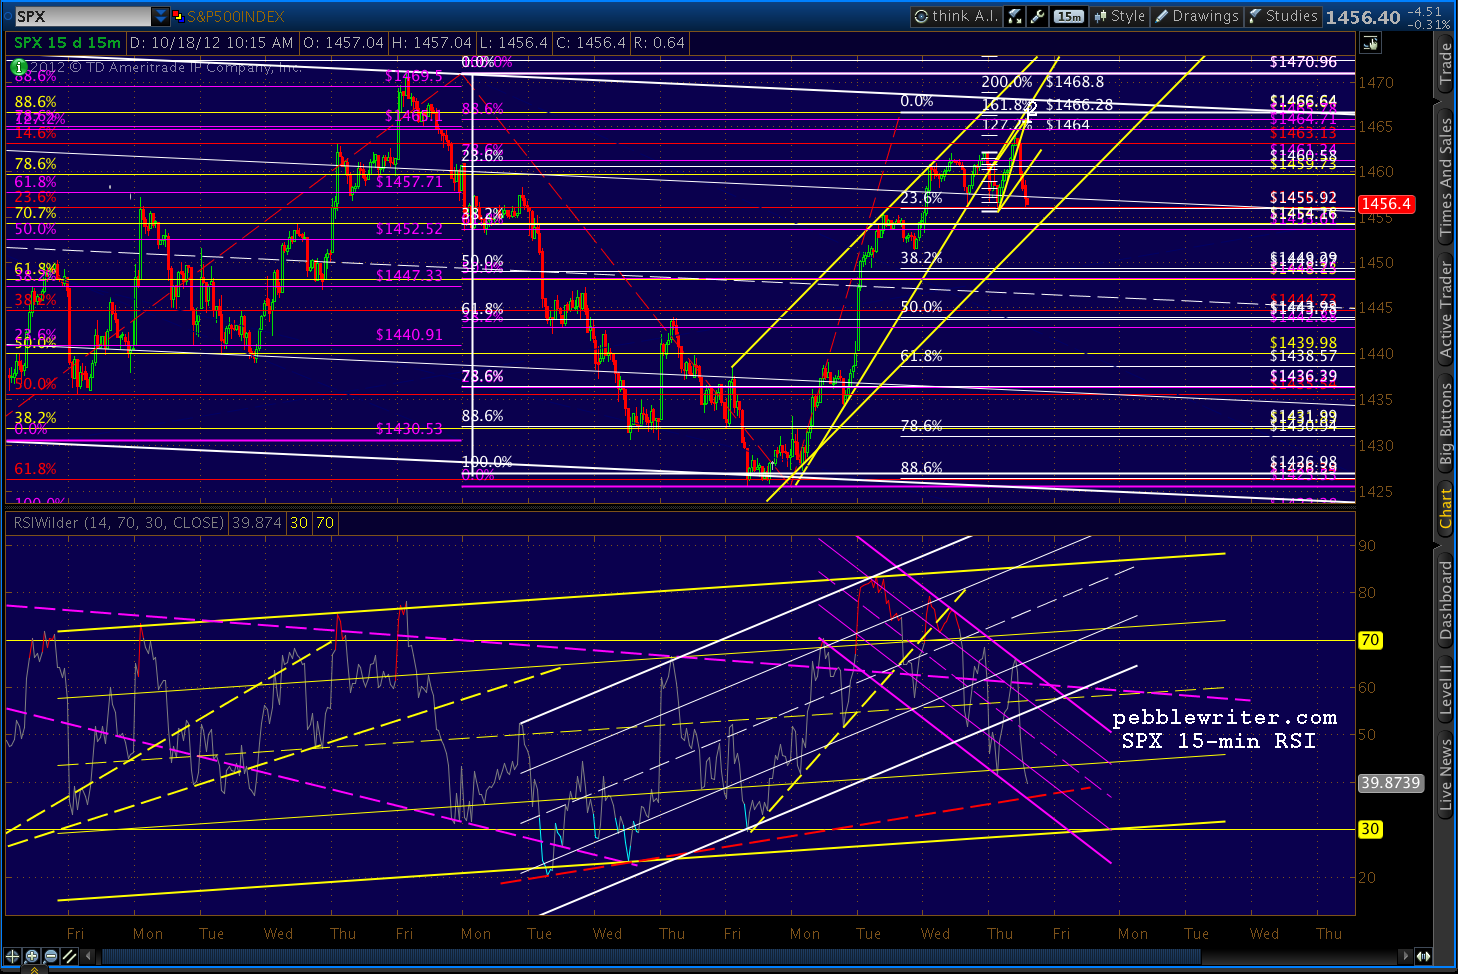Open the Active Trader side tab
The width and height of the screenshot is (1458, 974).
[1446, 309]
